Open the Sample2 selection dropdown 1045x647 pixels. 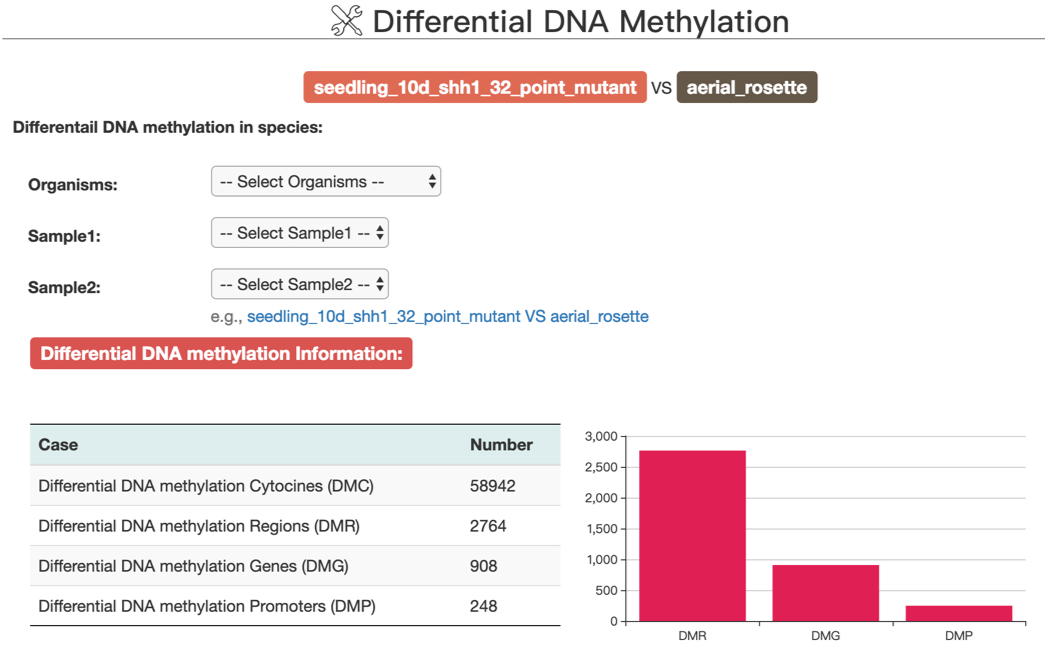[x=299, y=284]
